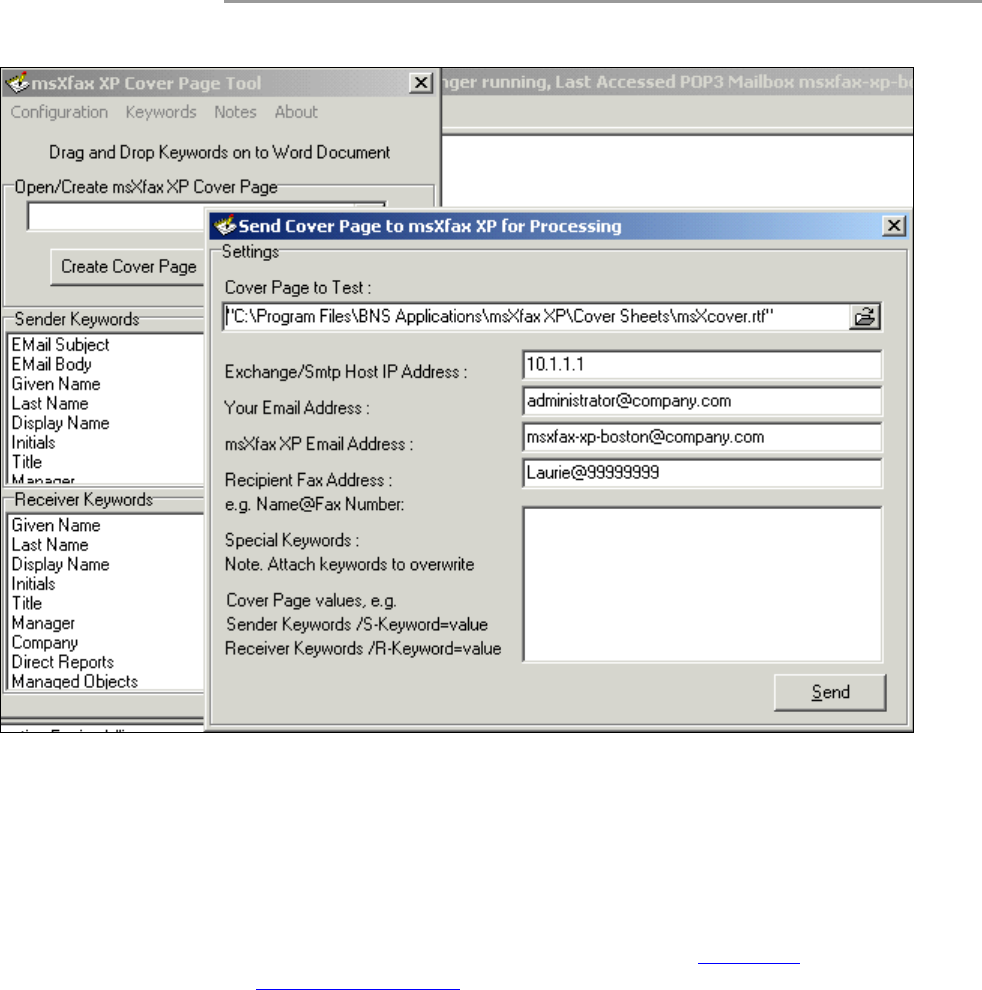Click Send Cover Page dialog title icon
Viewport: 982px width, 990px height.
point(224,225)
